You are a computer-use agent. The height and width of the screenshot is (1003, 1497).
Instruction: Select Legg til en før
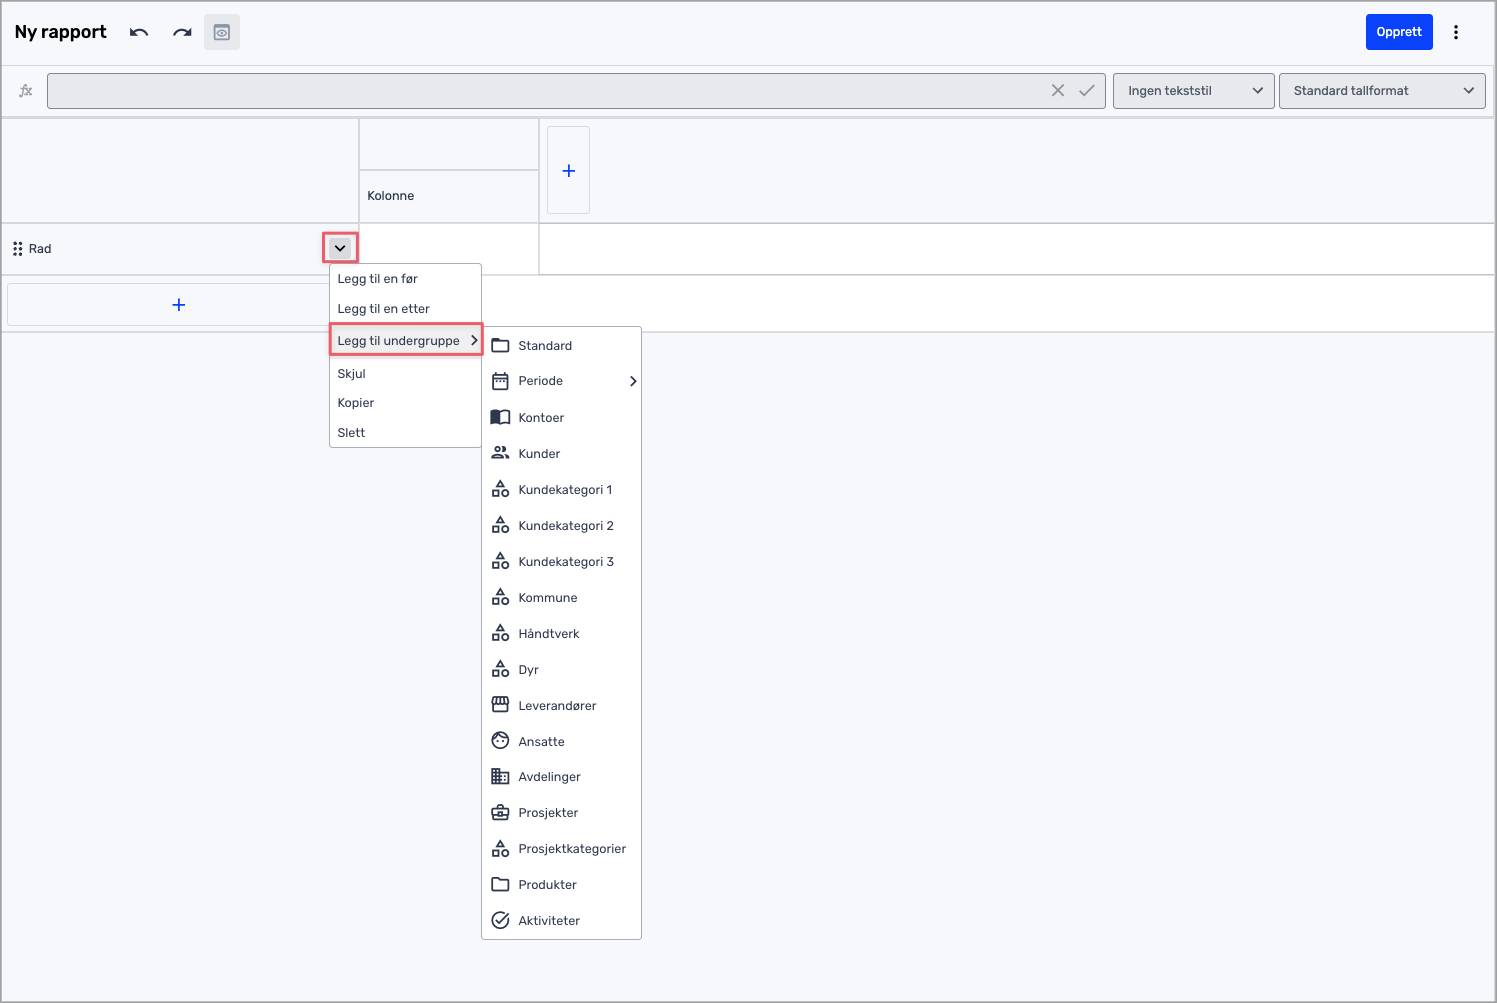[378, 279]
